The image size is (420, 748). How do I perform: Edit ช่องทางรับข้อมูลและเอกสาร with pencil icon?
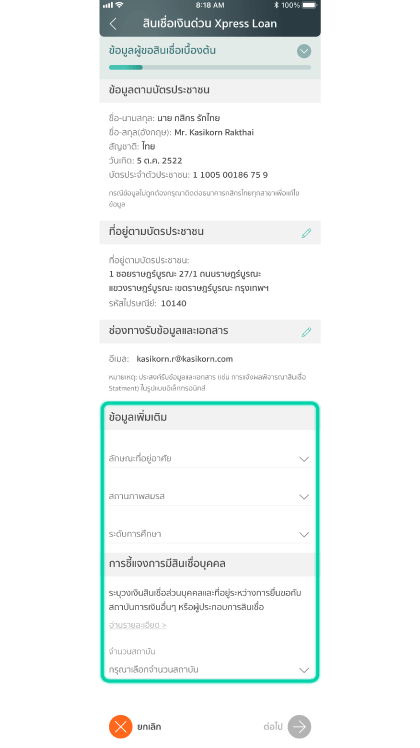point(306,332)
